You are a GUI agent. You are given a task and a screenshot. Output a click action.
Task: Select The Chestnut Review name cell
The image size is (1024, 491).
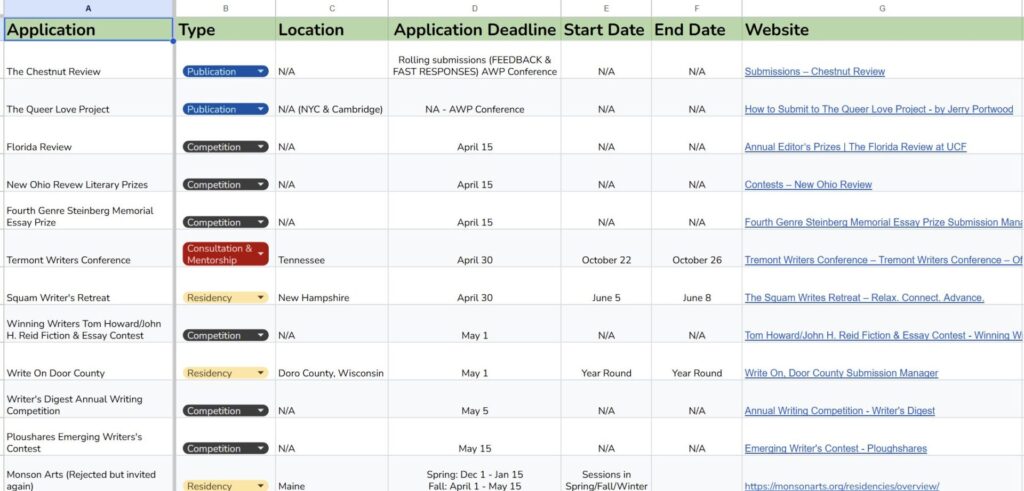[88, 60]
